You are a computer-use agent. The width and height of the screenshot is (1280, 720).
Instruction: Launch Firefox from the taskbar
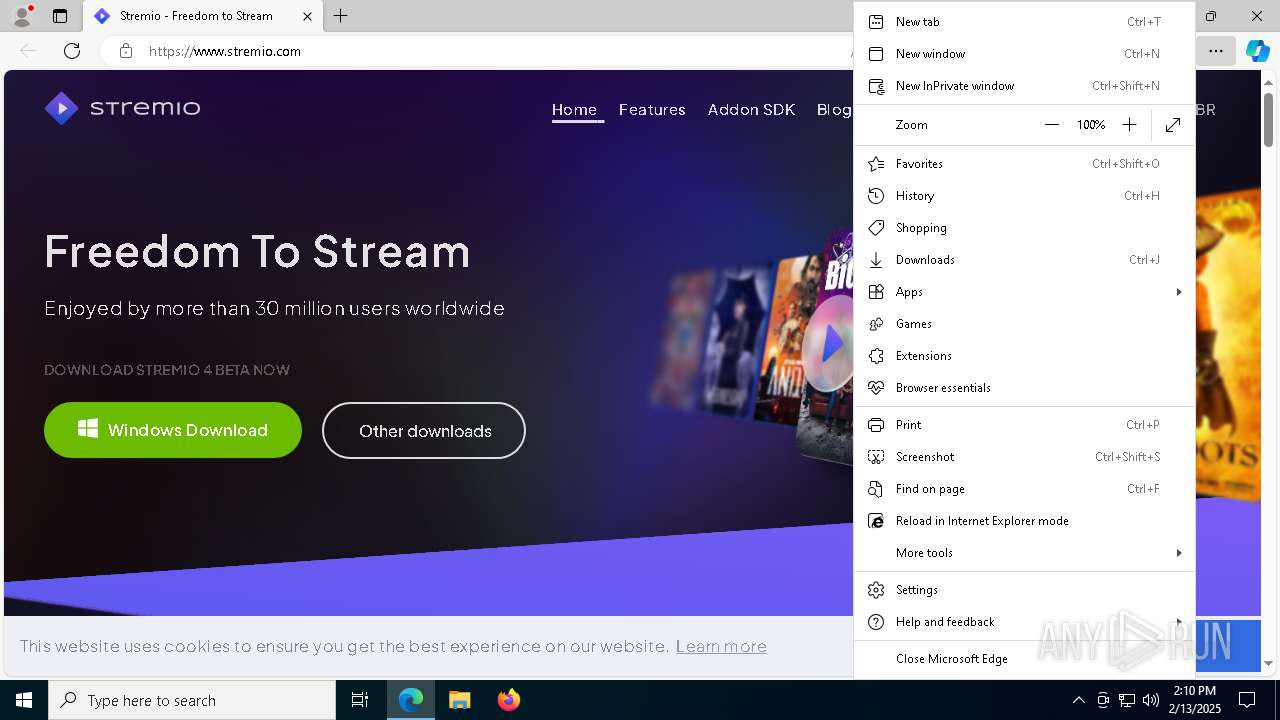(509, 700)
